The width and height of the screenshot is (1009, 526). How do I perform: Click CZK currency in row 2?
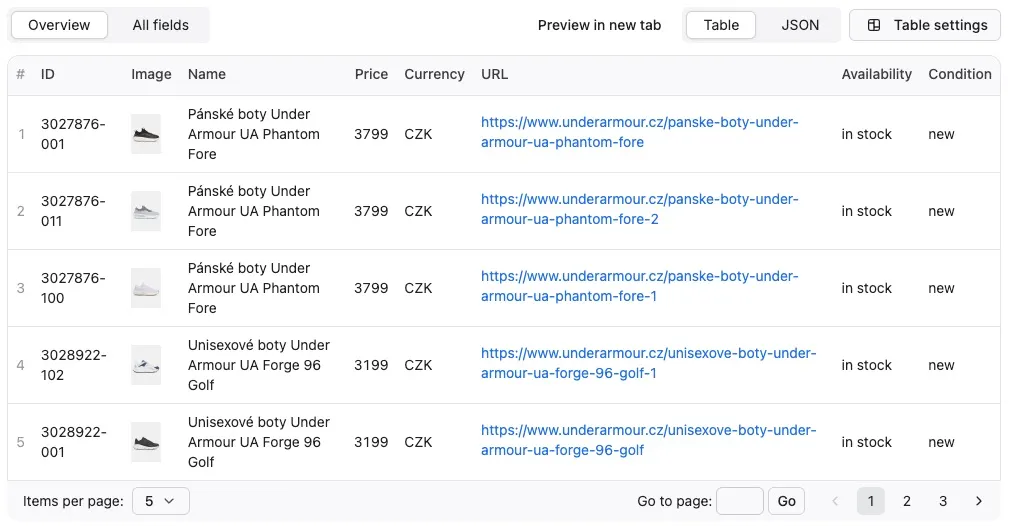point(418,211)
